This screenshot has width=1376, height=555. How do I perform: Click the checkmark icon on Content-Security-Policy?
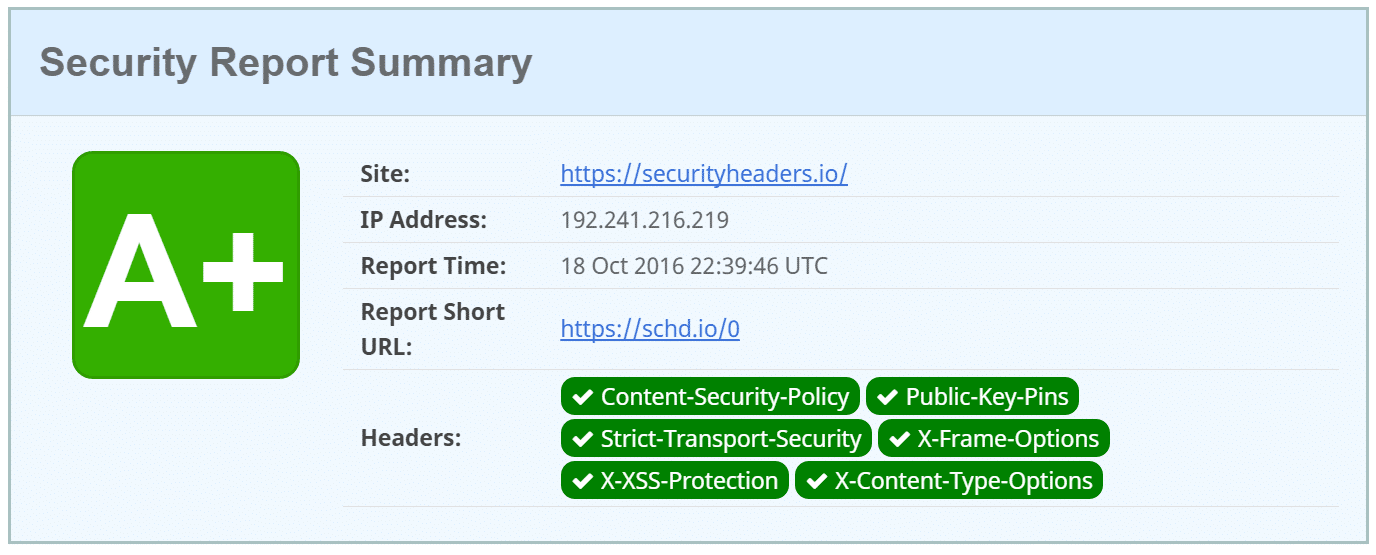582,397
